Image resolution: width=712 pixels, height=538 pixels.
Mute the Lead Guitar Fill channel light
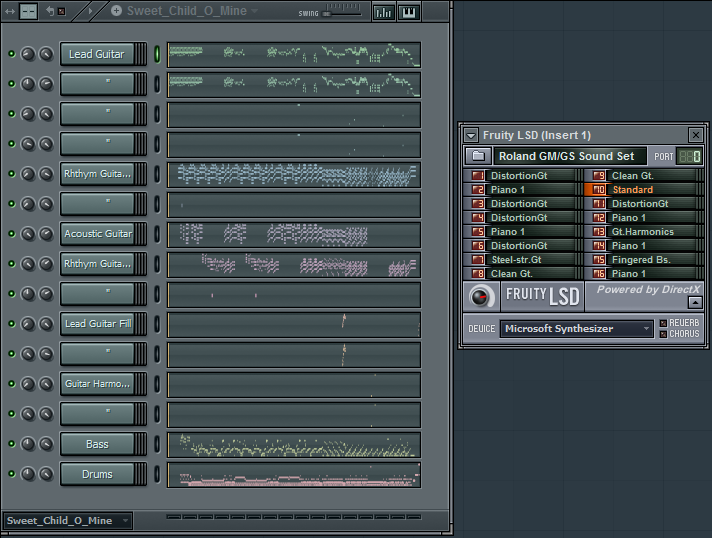point(12,324)
